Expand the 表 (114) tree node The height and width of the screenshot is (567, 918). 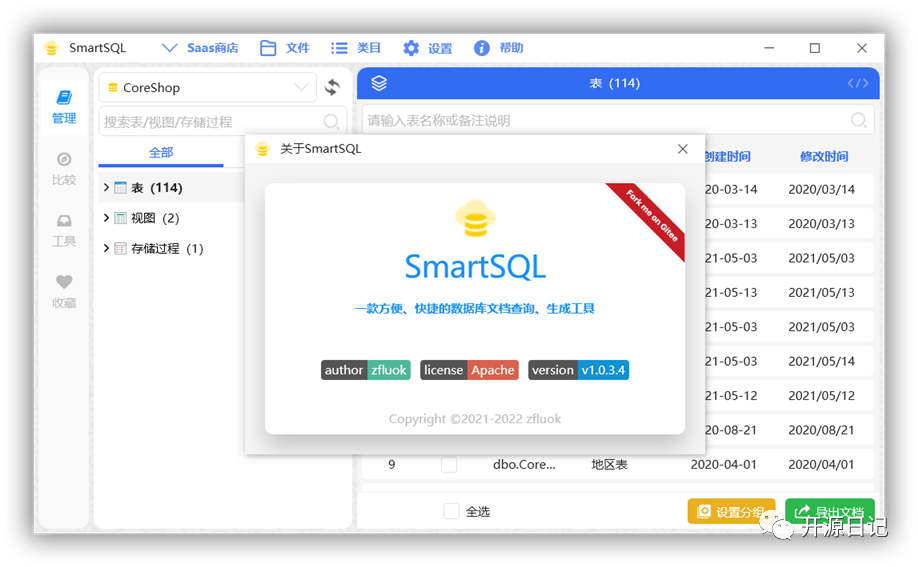[x=106, y=187]
